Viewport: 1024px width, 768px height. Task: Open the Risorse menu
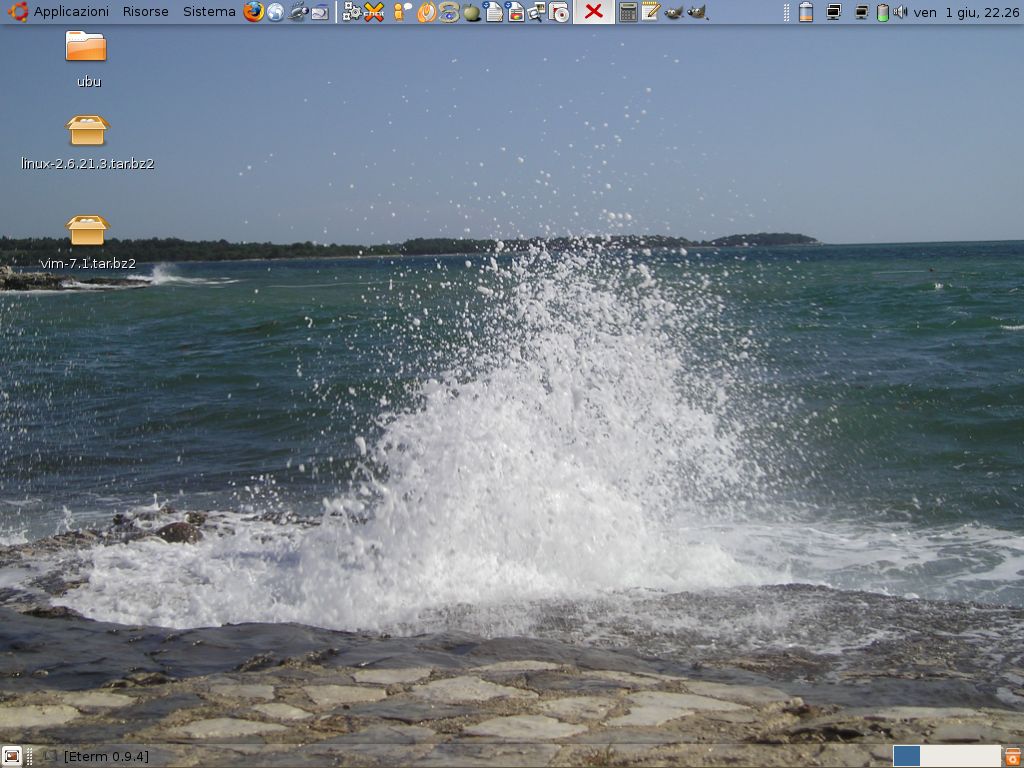point(145,12)
